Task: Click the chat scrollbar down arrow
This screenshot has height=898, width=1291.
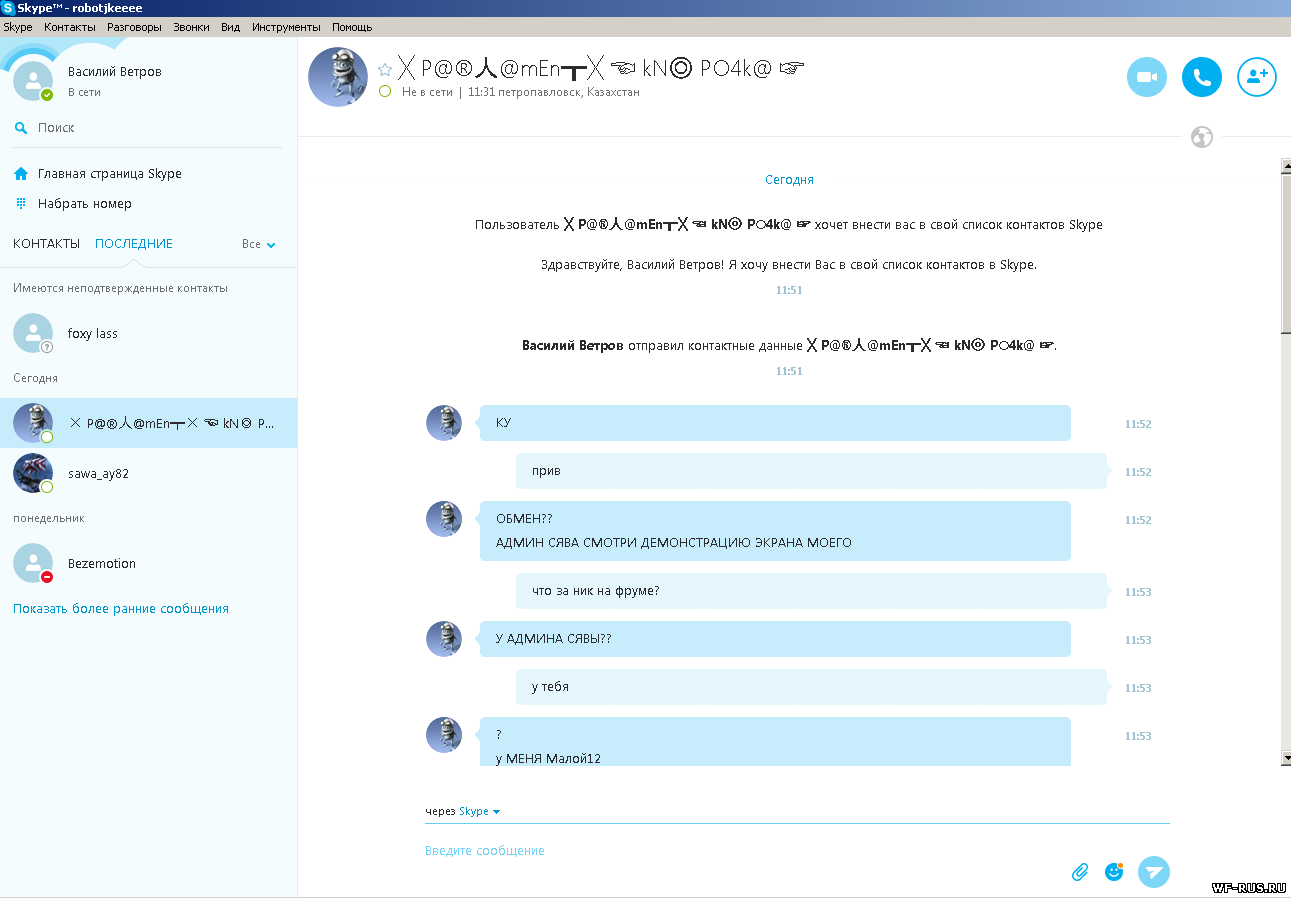Action: pos(1285,758)
